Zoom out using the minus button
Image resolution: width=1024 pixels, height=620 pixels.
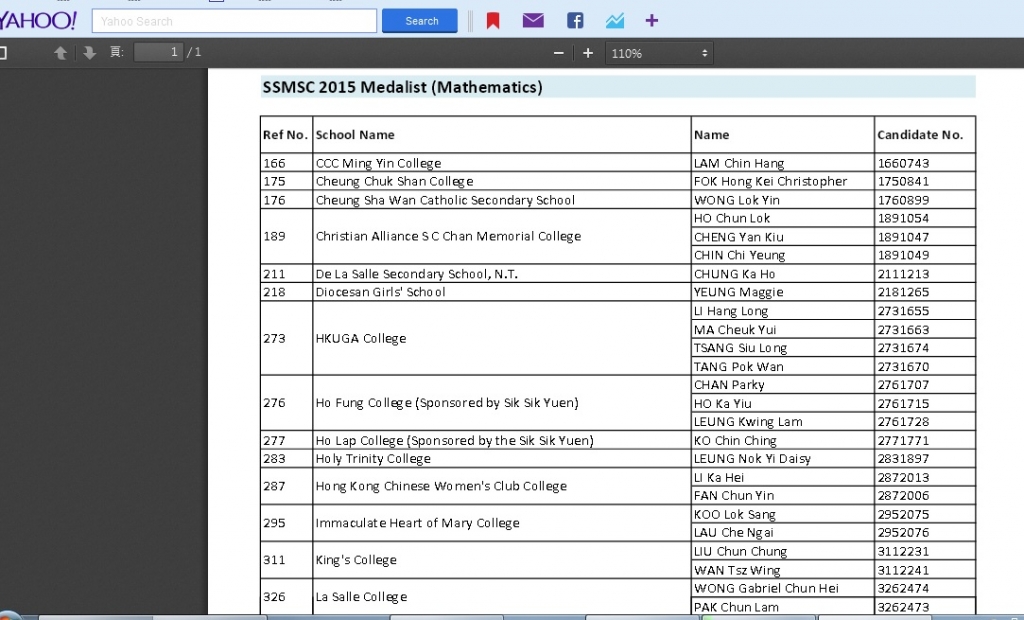[x=559, y=53]
